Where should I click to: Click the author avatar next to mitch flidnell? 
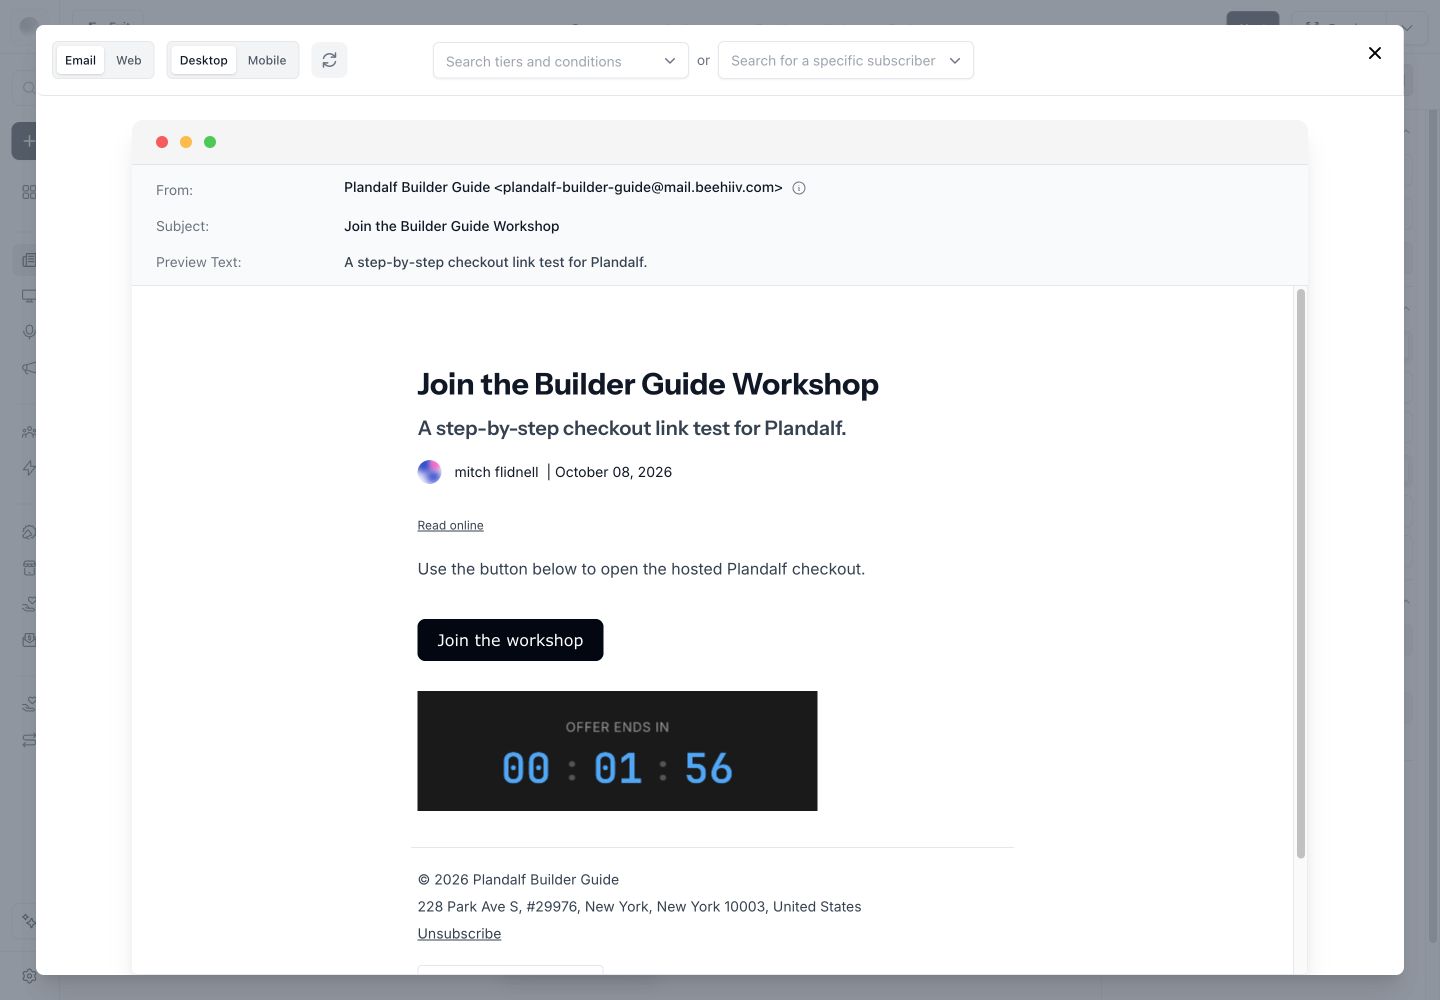(x=429, y=472)
